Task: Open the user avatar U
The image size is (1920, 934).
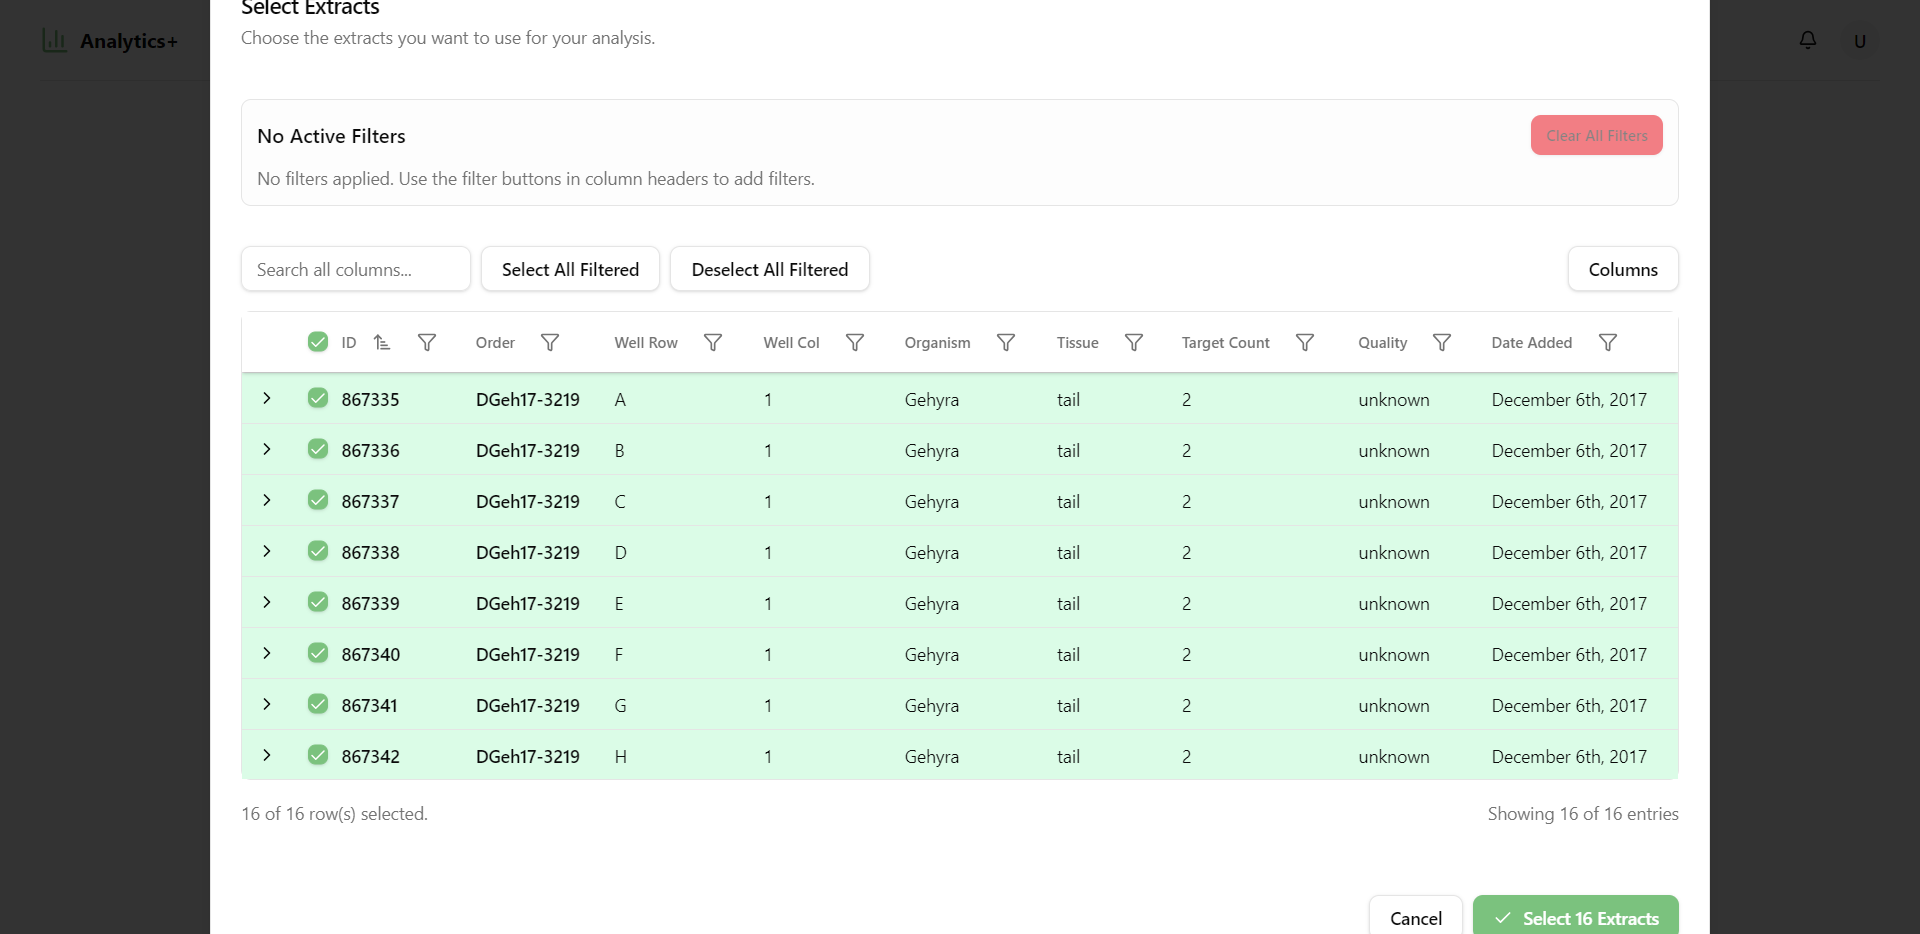Action: 1860,41
